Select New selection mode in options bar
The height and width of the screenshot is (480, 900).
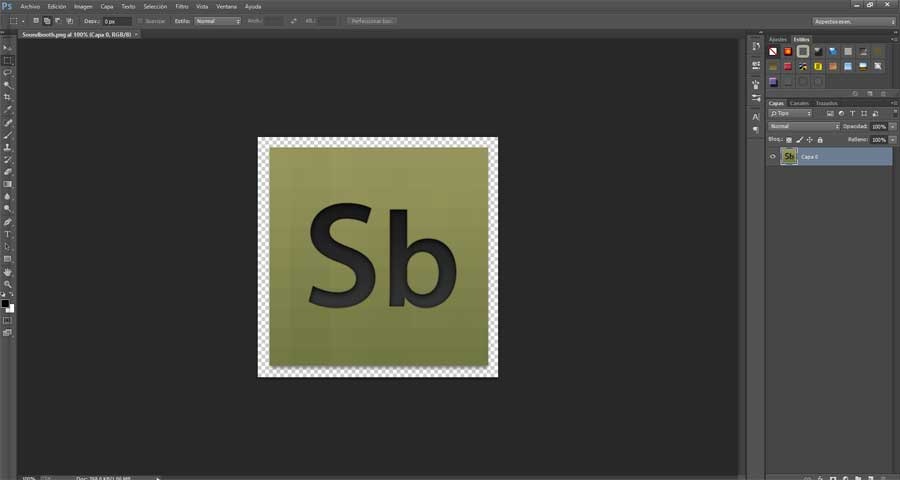36,21
